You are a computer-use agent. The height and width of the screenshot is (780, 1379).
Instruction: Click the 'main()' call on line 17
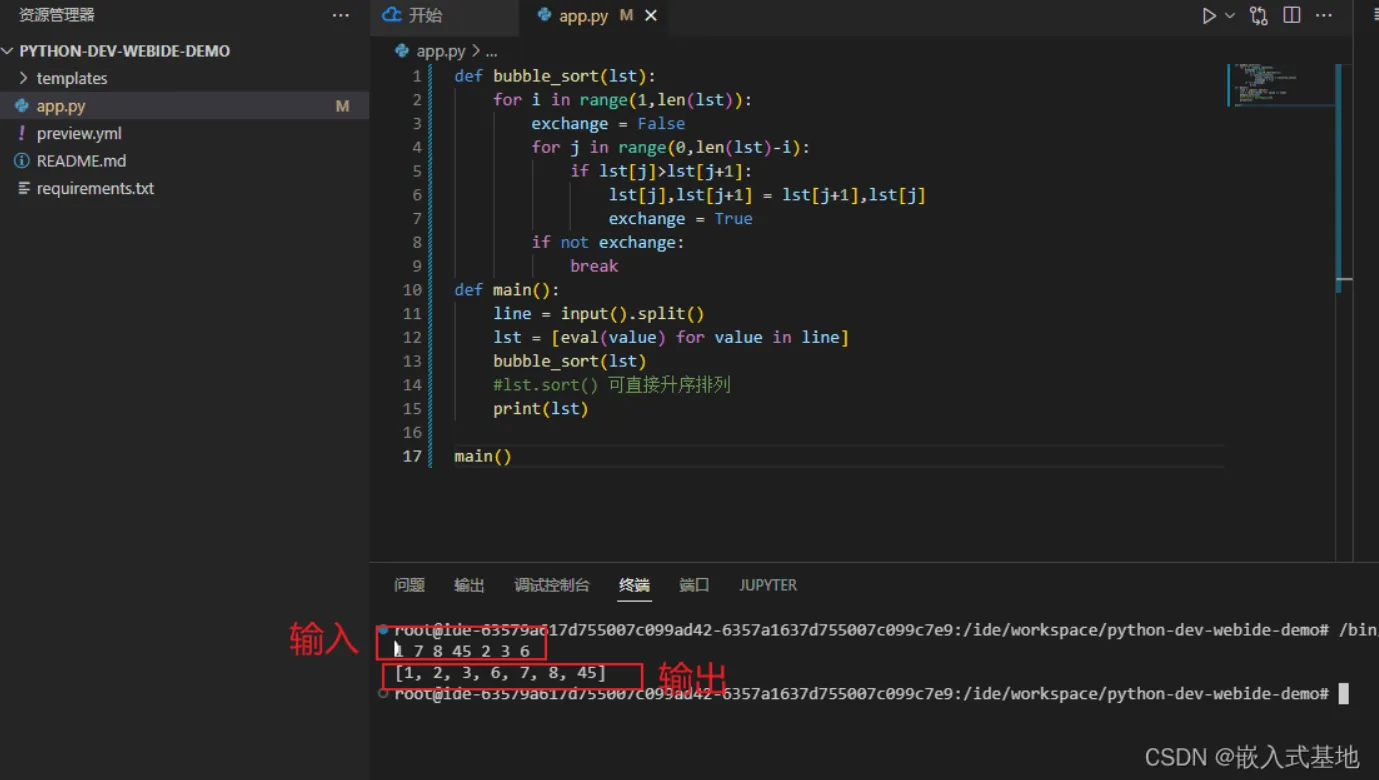tap(483, 456)
